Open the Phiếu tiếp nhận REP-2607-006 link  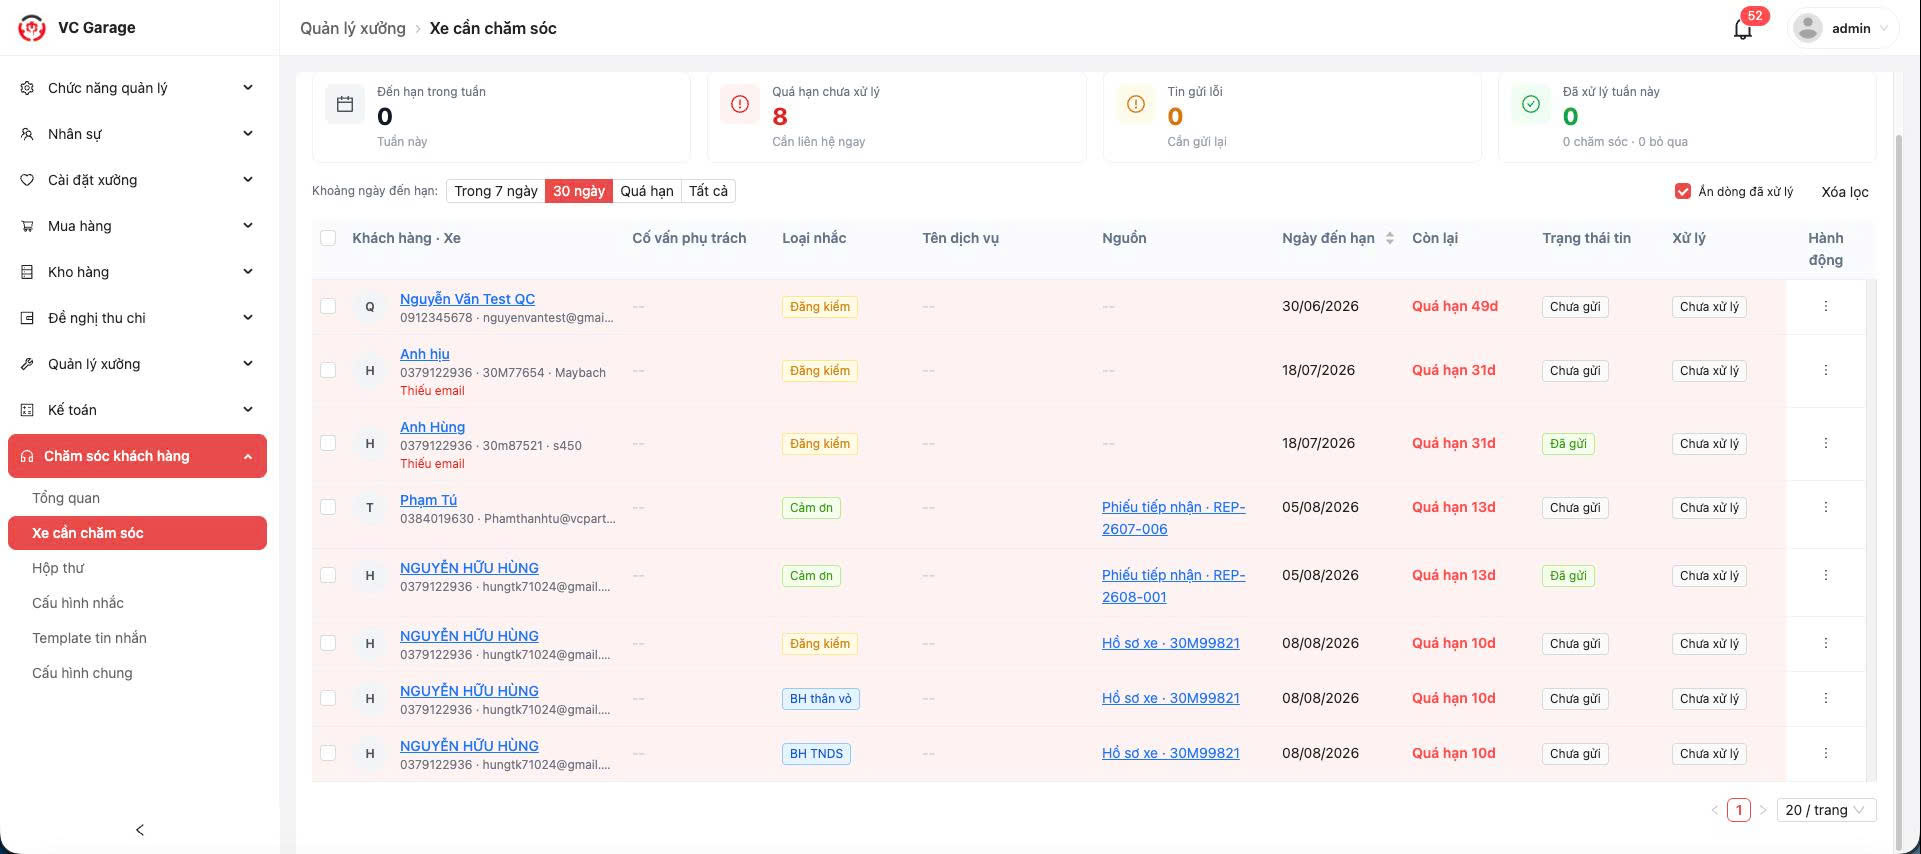1174,518
